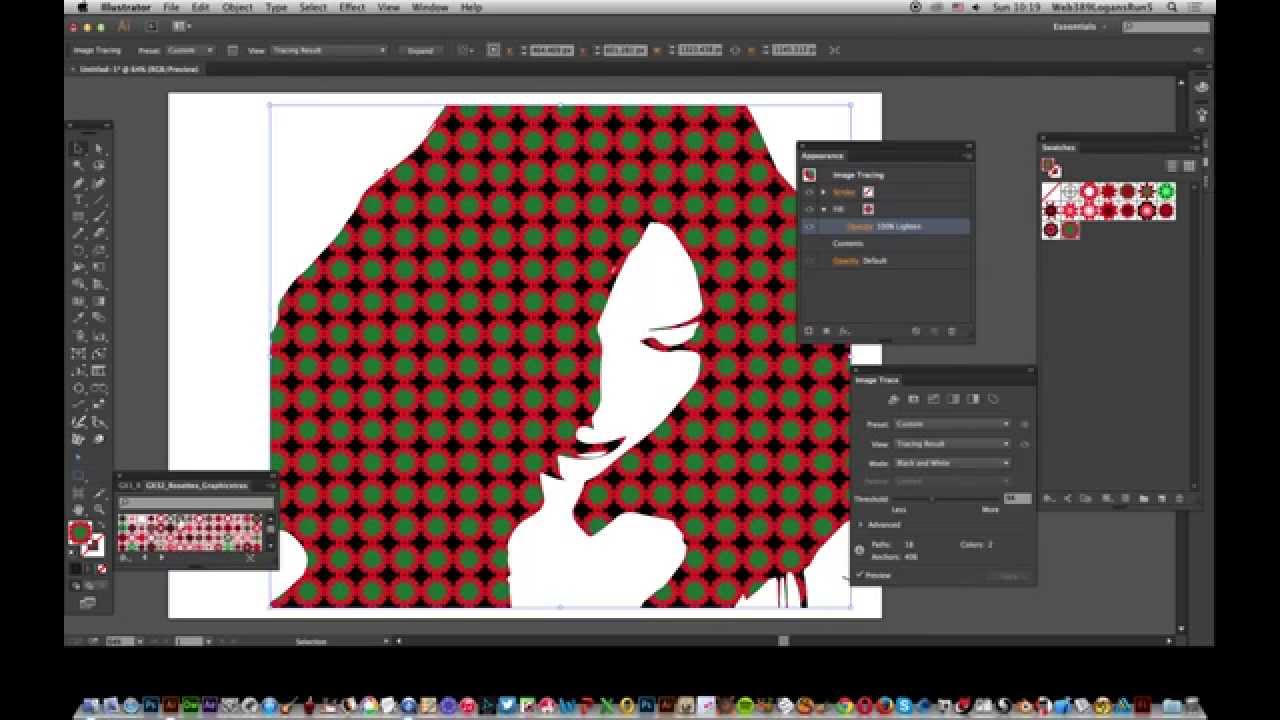The height and width of the screenshot is (720, 1280).
Task: Open the Preset dropdown in Image Trace panel
Action: pos(953,424)
